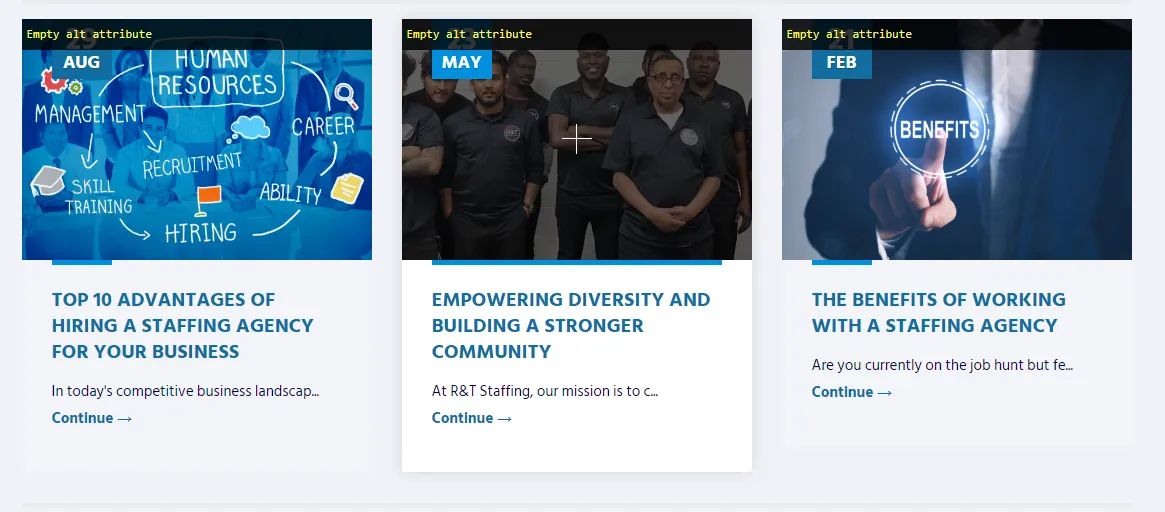This screenshot has height=512, width=1165.
Task: Click the first card's Empty alt attribute label
Action: coord(89,34)
